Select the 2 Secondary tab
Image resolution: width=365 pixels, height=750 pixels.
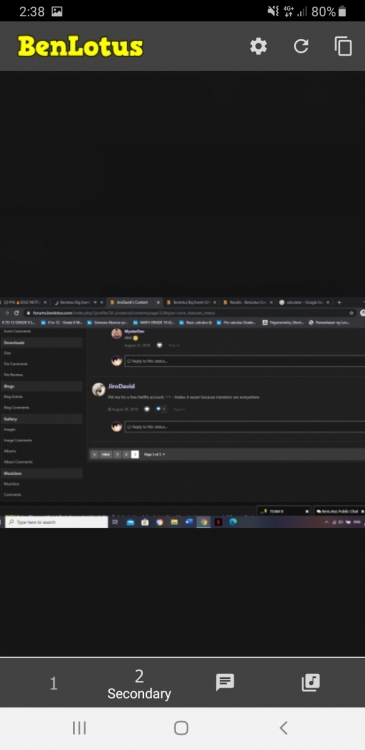point(139,684)
